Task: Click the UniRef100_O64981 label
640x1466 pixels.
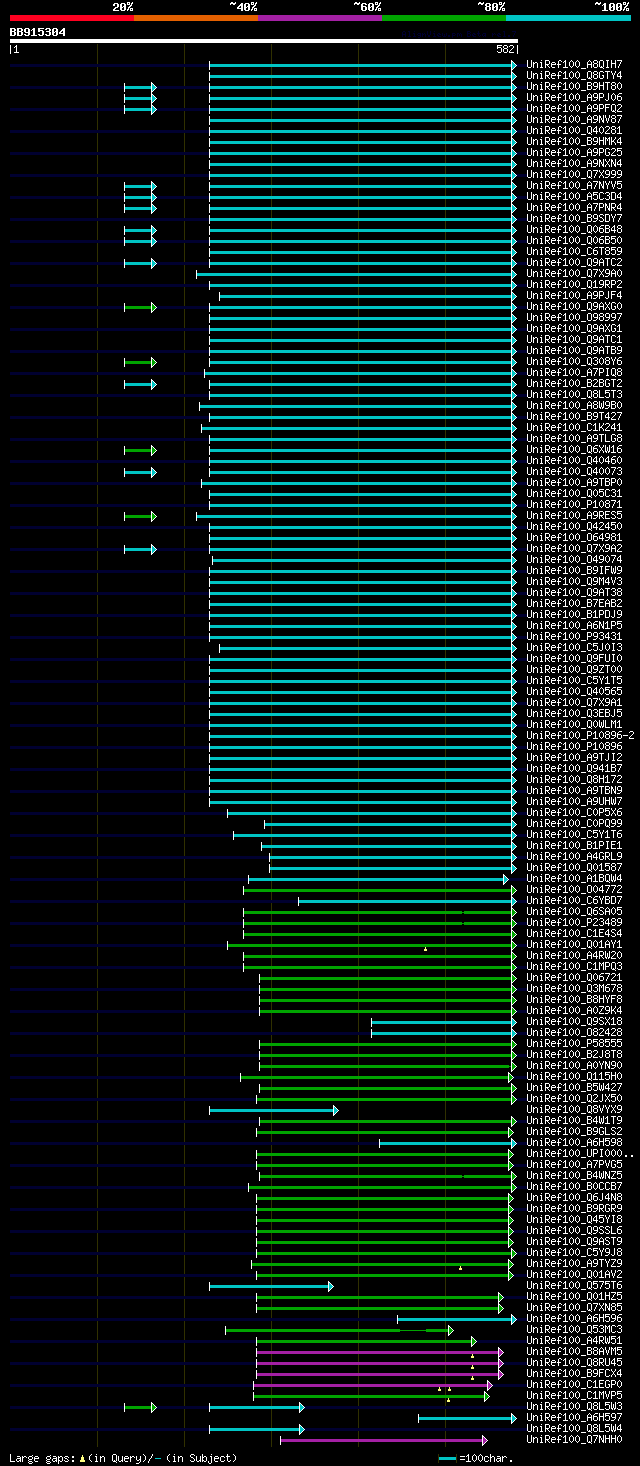Action: 574,537
